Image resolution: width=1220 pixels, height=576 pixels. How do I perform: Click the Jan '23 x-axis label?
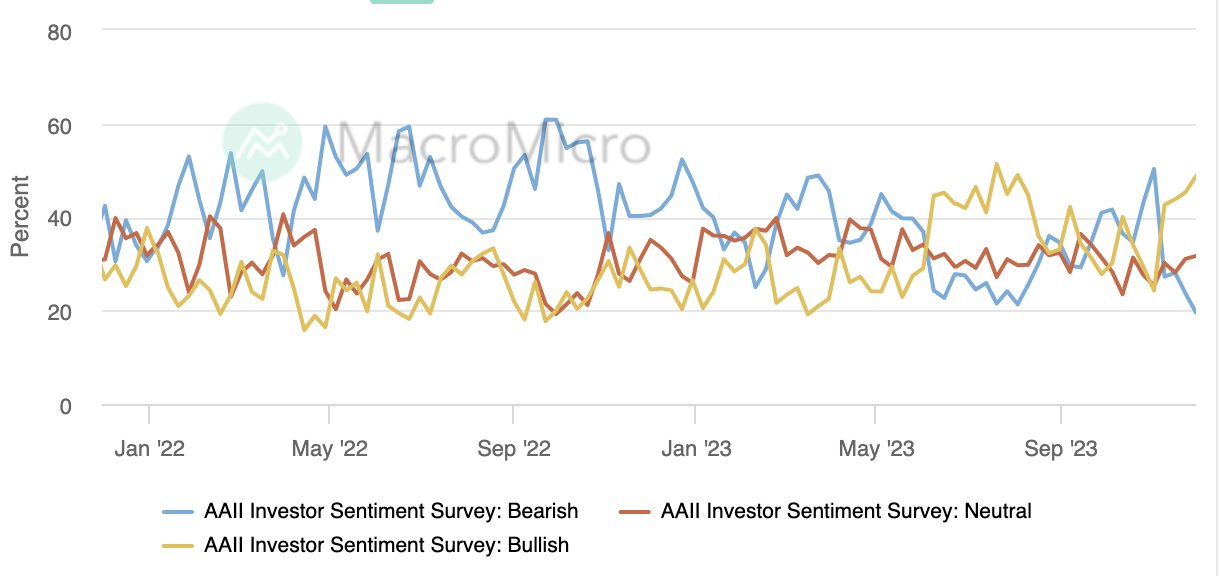pyautogui.click(x=694, y=449)
